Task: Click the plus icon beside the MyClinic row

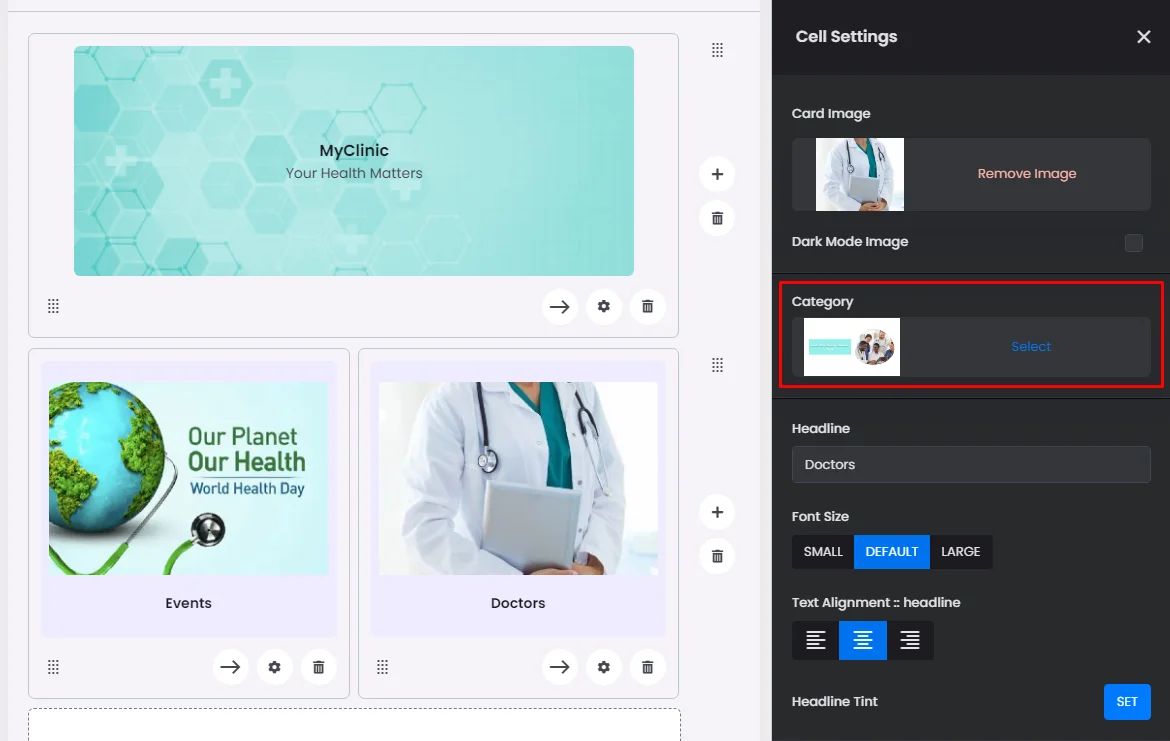Action: click(x=717, y=174)
